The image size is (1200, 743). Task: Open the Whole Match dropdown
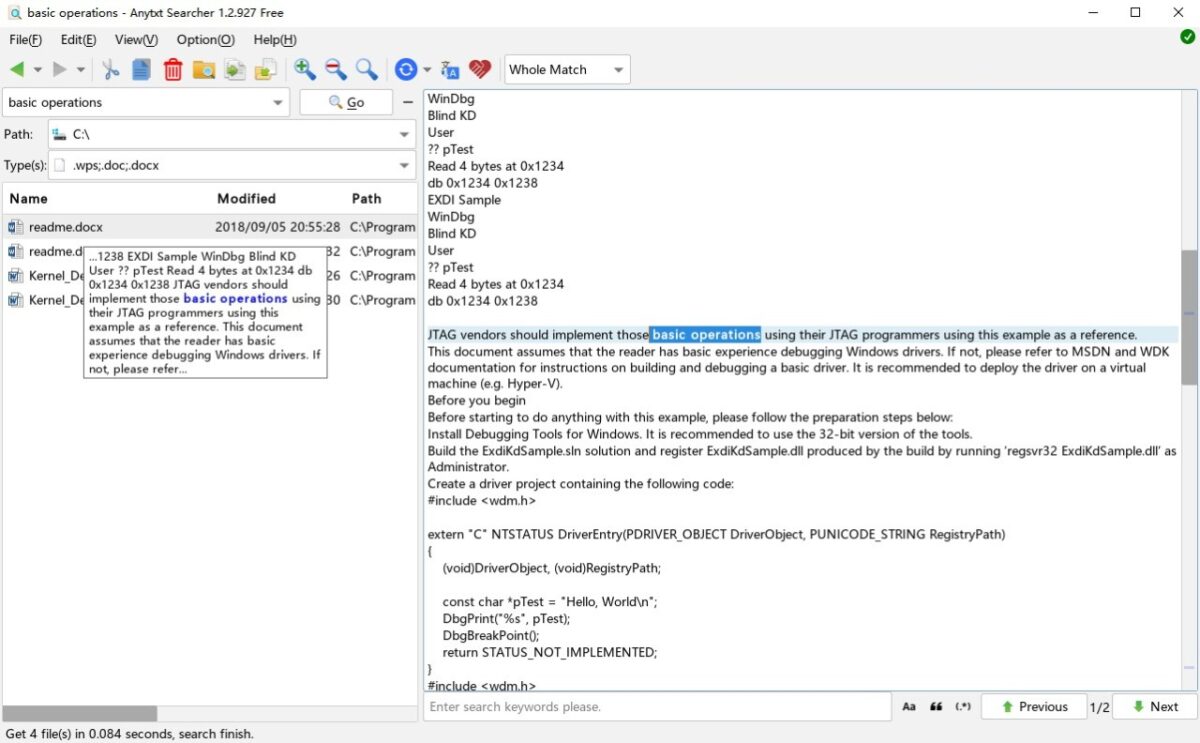[x=567, y=70]
